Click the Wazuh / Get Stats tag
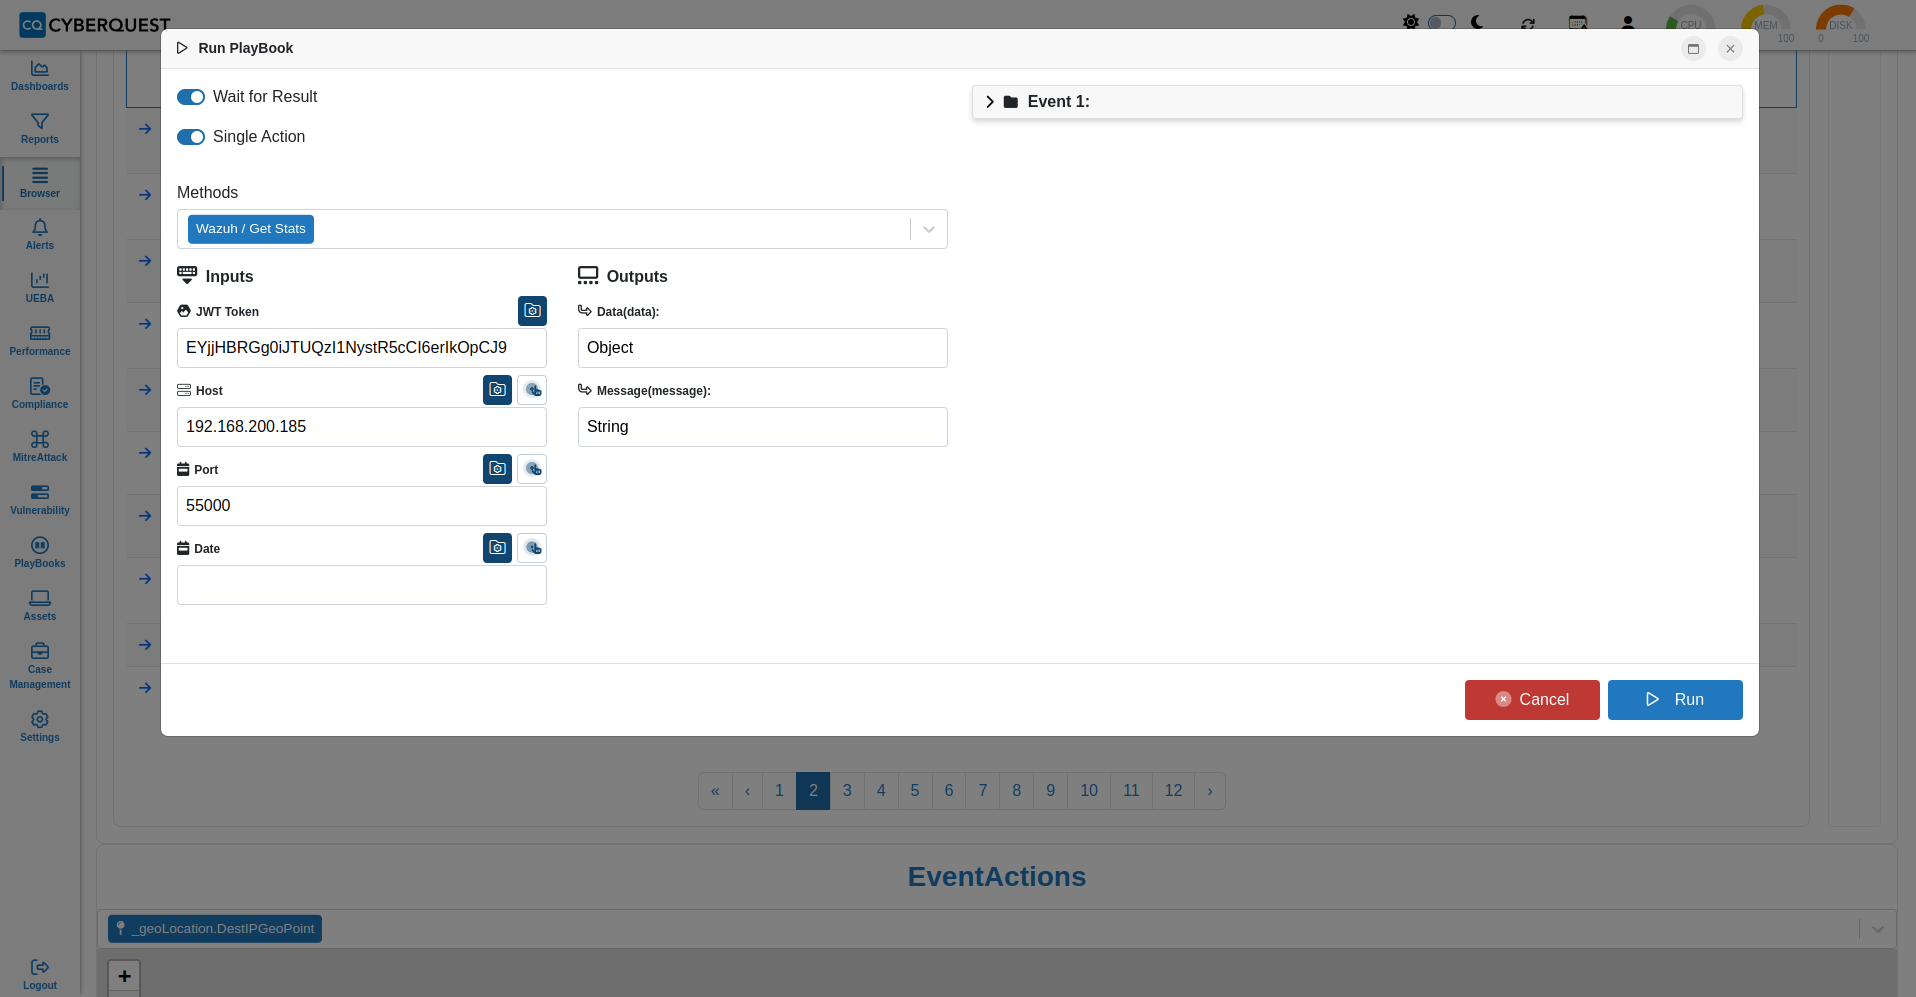Screen dimensions: 1916x997 [x=251, y=229]
